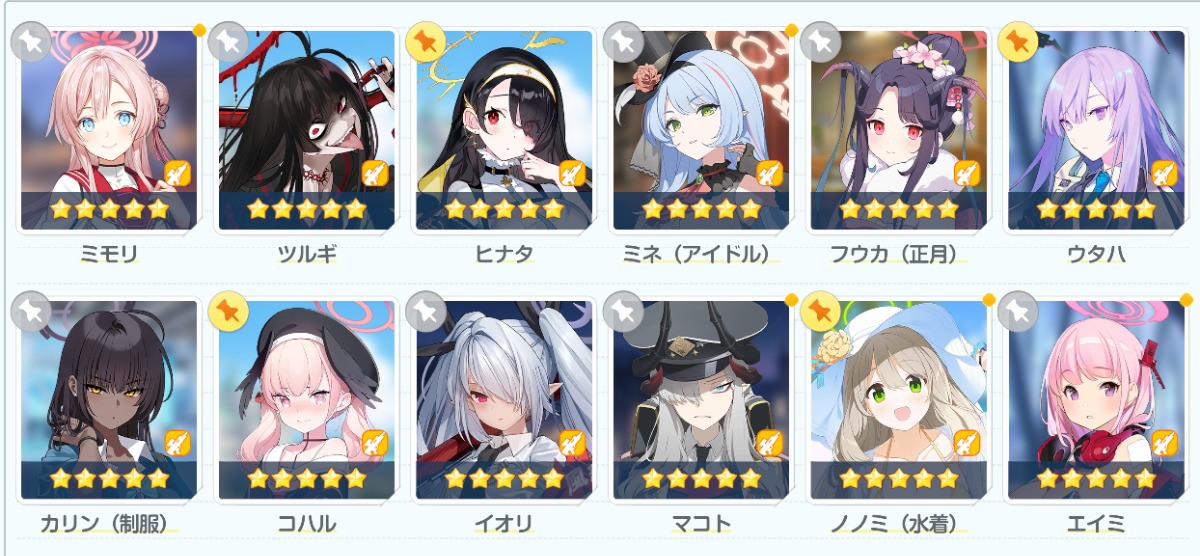Toggle the pin on ツルギ's card
1200x556 pixels.
click(229, 42)
